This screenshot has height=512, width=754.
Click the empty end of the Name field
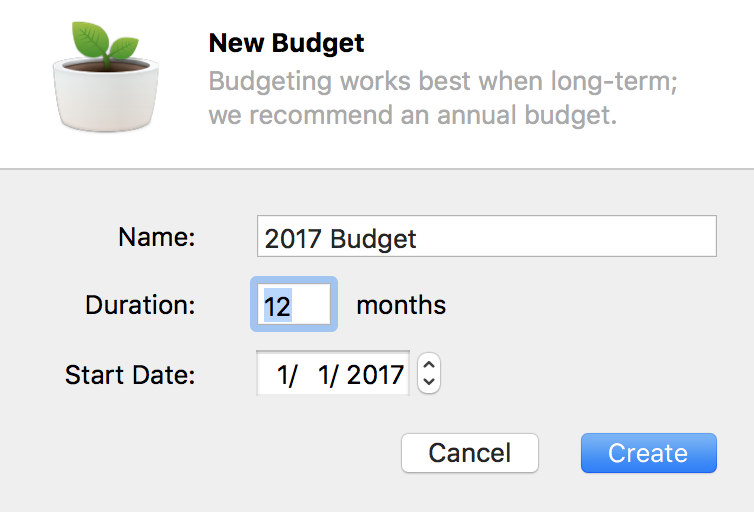[x=567, y=236]
